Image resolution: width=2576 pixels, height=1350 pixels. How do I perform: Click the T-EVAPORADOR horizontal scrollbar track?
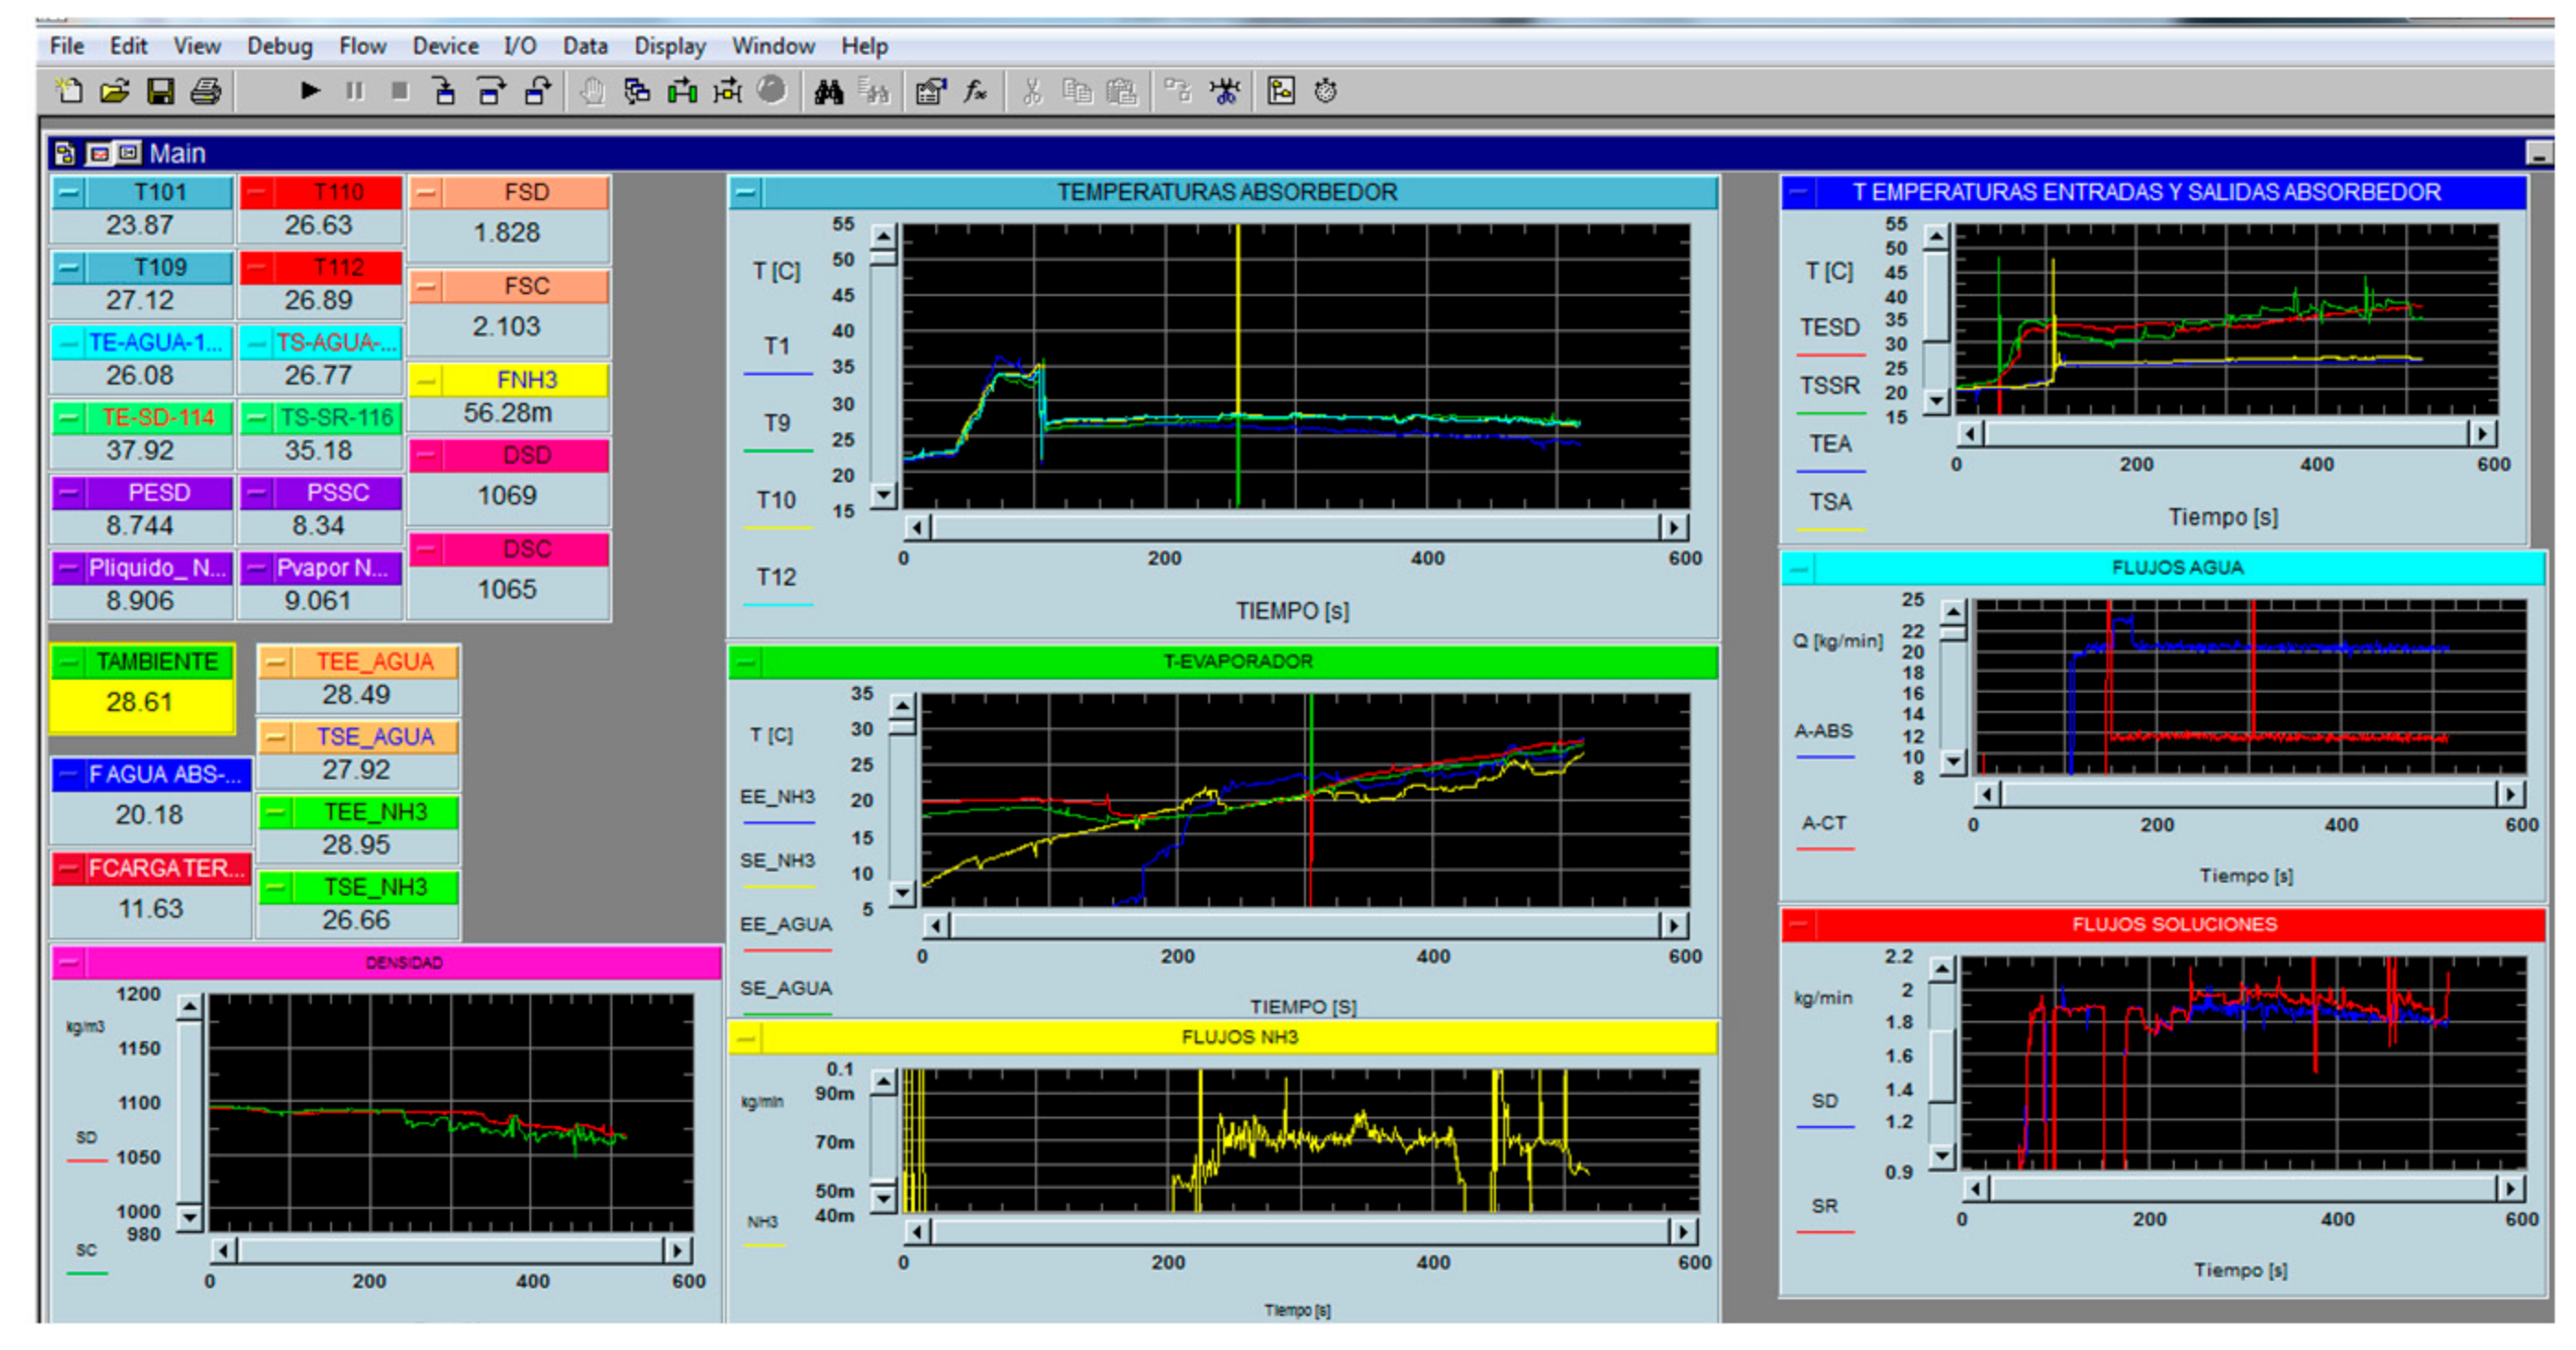point(1304,925)
